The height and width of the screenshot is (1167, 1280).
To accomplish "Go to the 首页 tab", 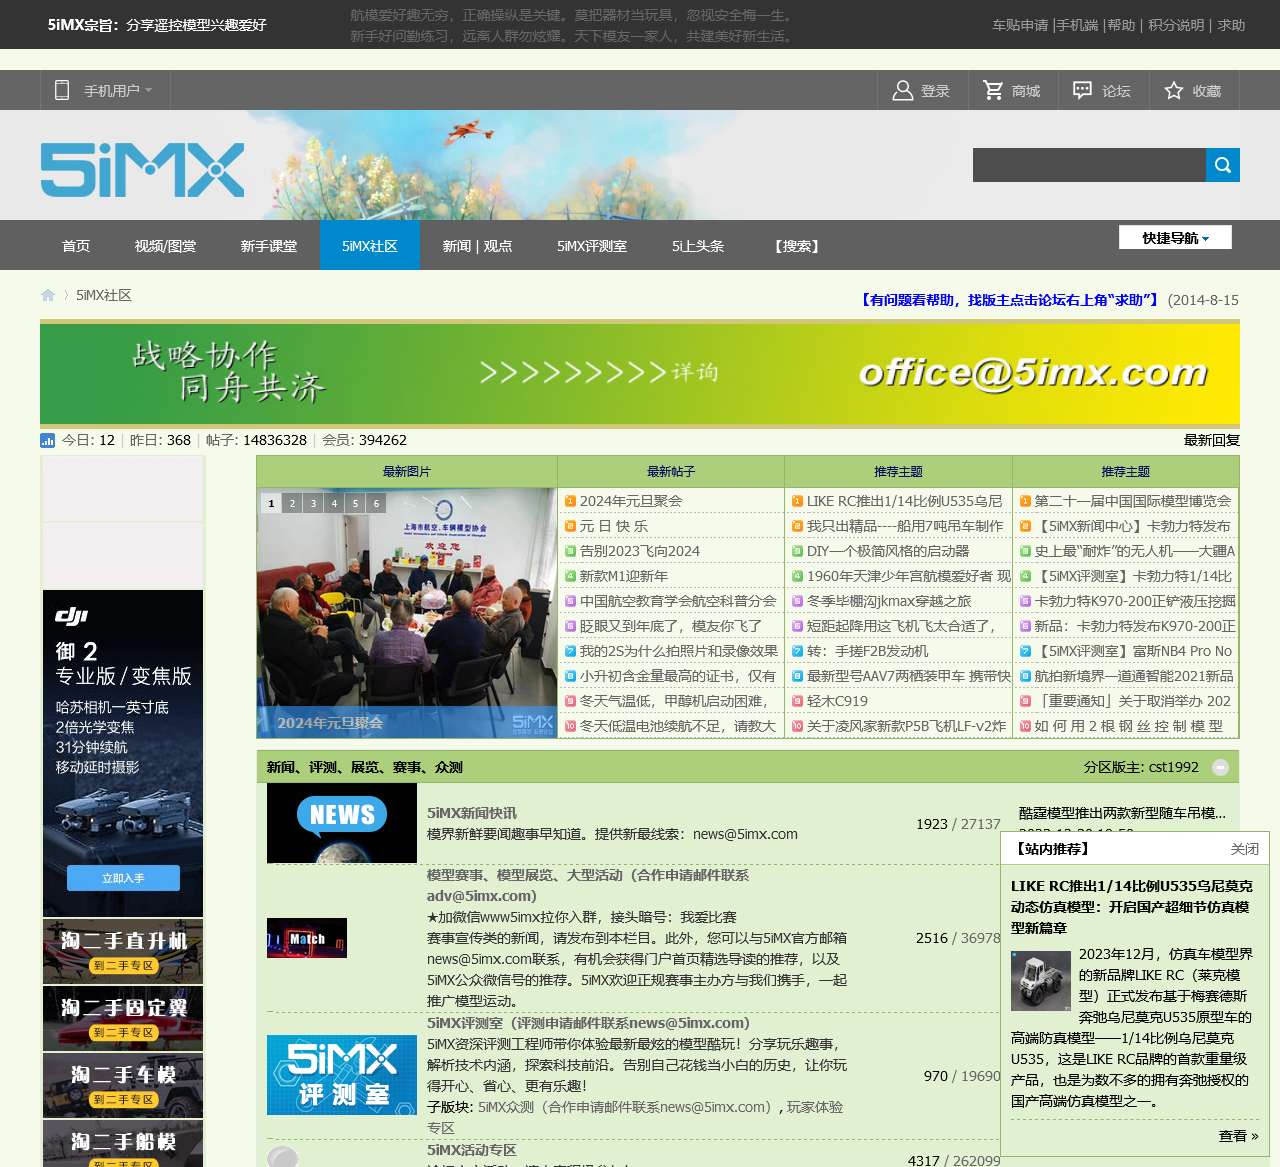I will click(x=76, y=245).
